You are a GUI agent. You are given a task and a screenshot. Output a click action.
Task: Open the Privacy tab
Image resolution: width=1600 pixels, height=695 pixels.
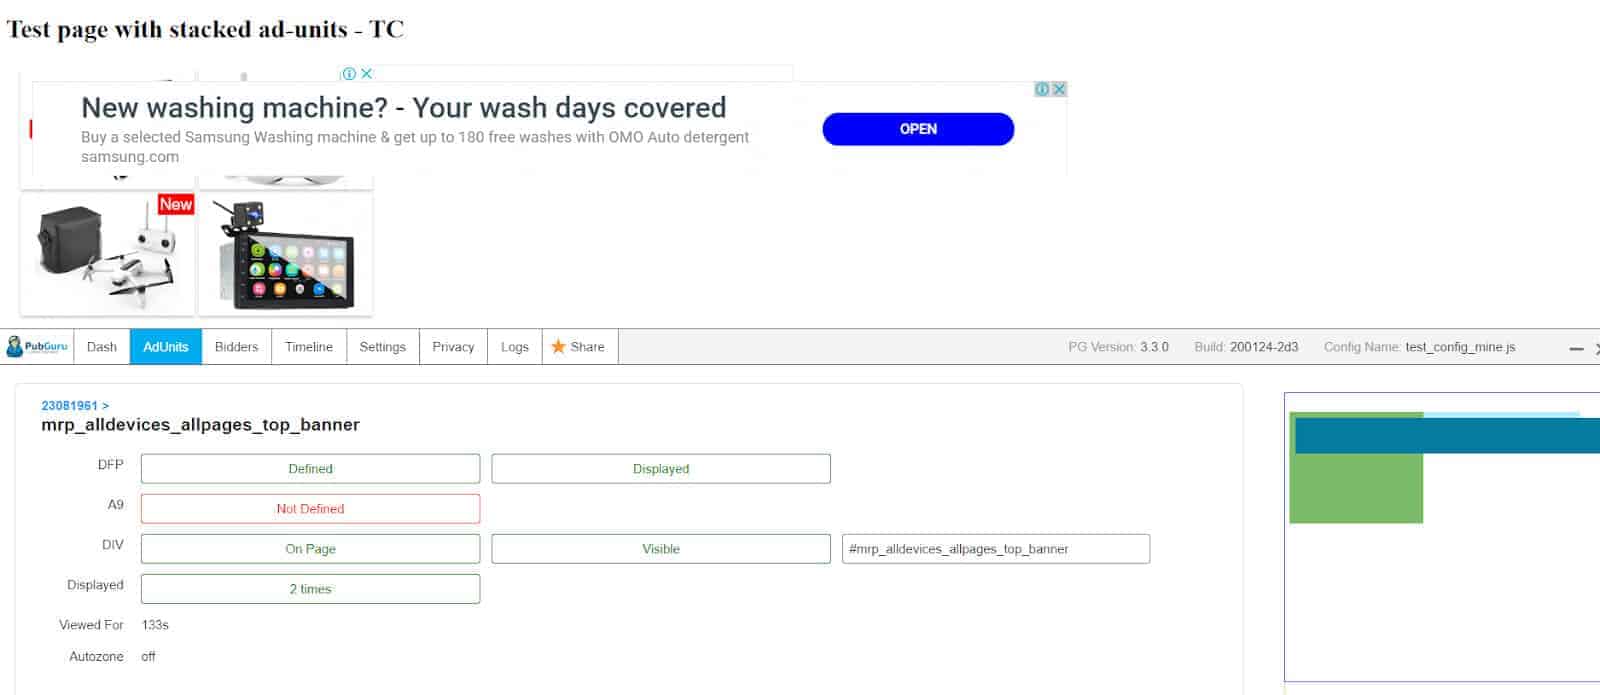[453, 347]
